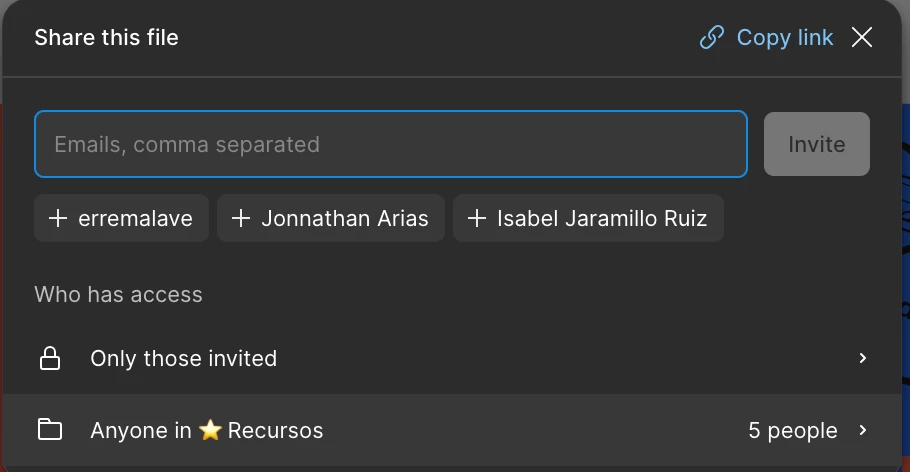Expand chevron on Only those invited row
This screenshot has width=910, height=472.
click(862, 358)
